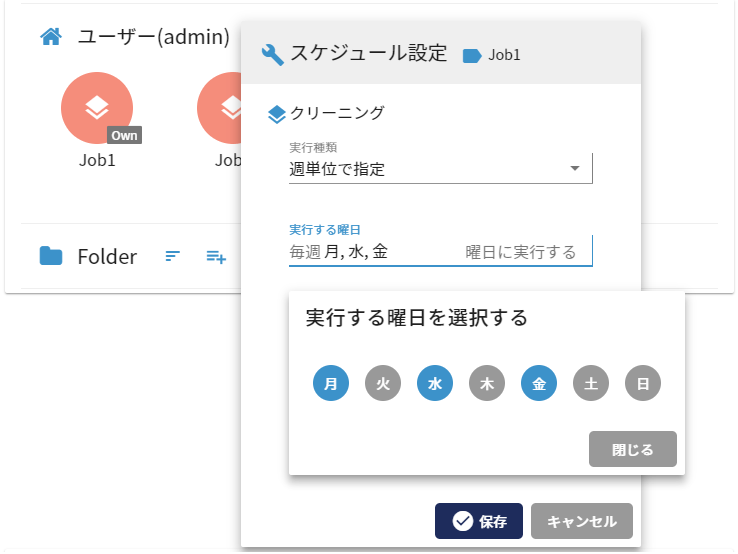Select Saturday (土) day toggle
738x554 pixels.
[x=591, y=383]
